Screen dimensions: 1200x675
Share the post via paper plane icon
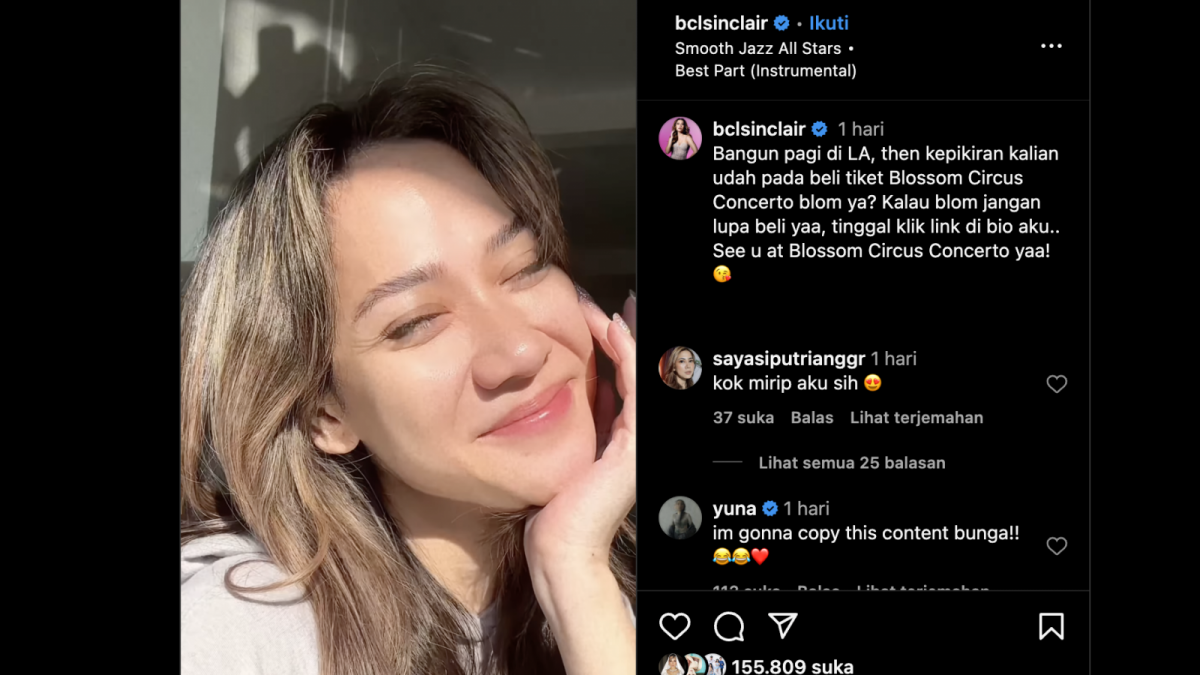coord(782,626)
